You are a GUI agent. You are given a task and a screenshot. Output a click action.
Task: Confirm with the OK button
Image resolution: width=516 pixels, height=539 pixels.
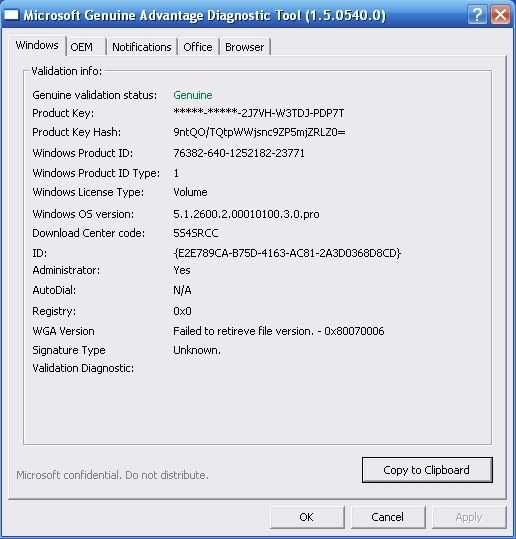(x=307, y=517)
